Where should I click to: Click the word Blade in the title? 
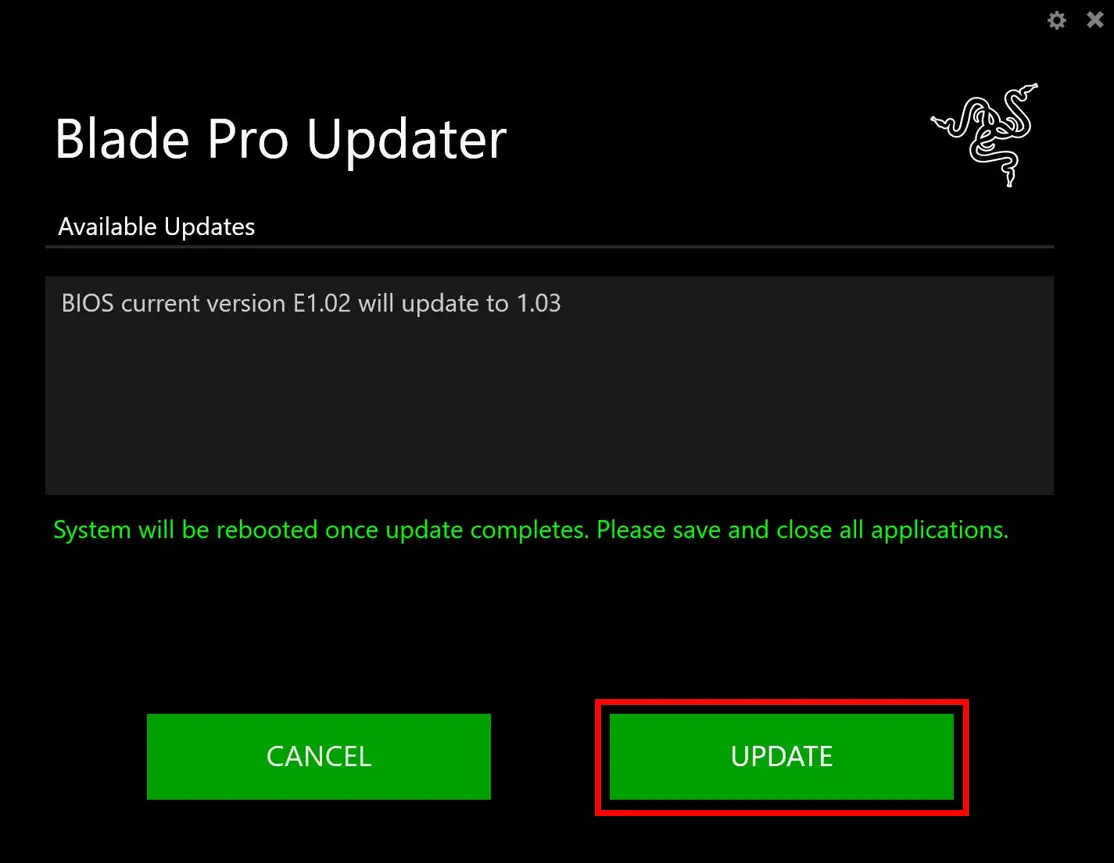click(x=122, y=139)
